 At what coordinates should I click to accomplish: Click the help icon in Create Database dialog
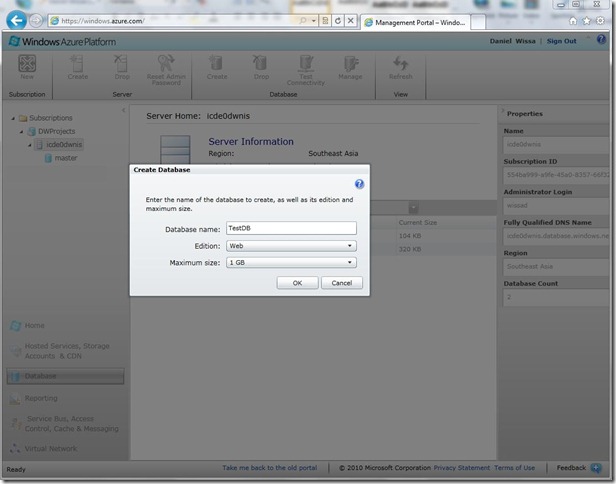click(359, 184)
